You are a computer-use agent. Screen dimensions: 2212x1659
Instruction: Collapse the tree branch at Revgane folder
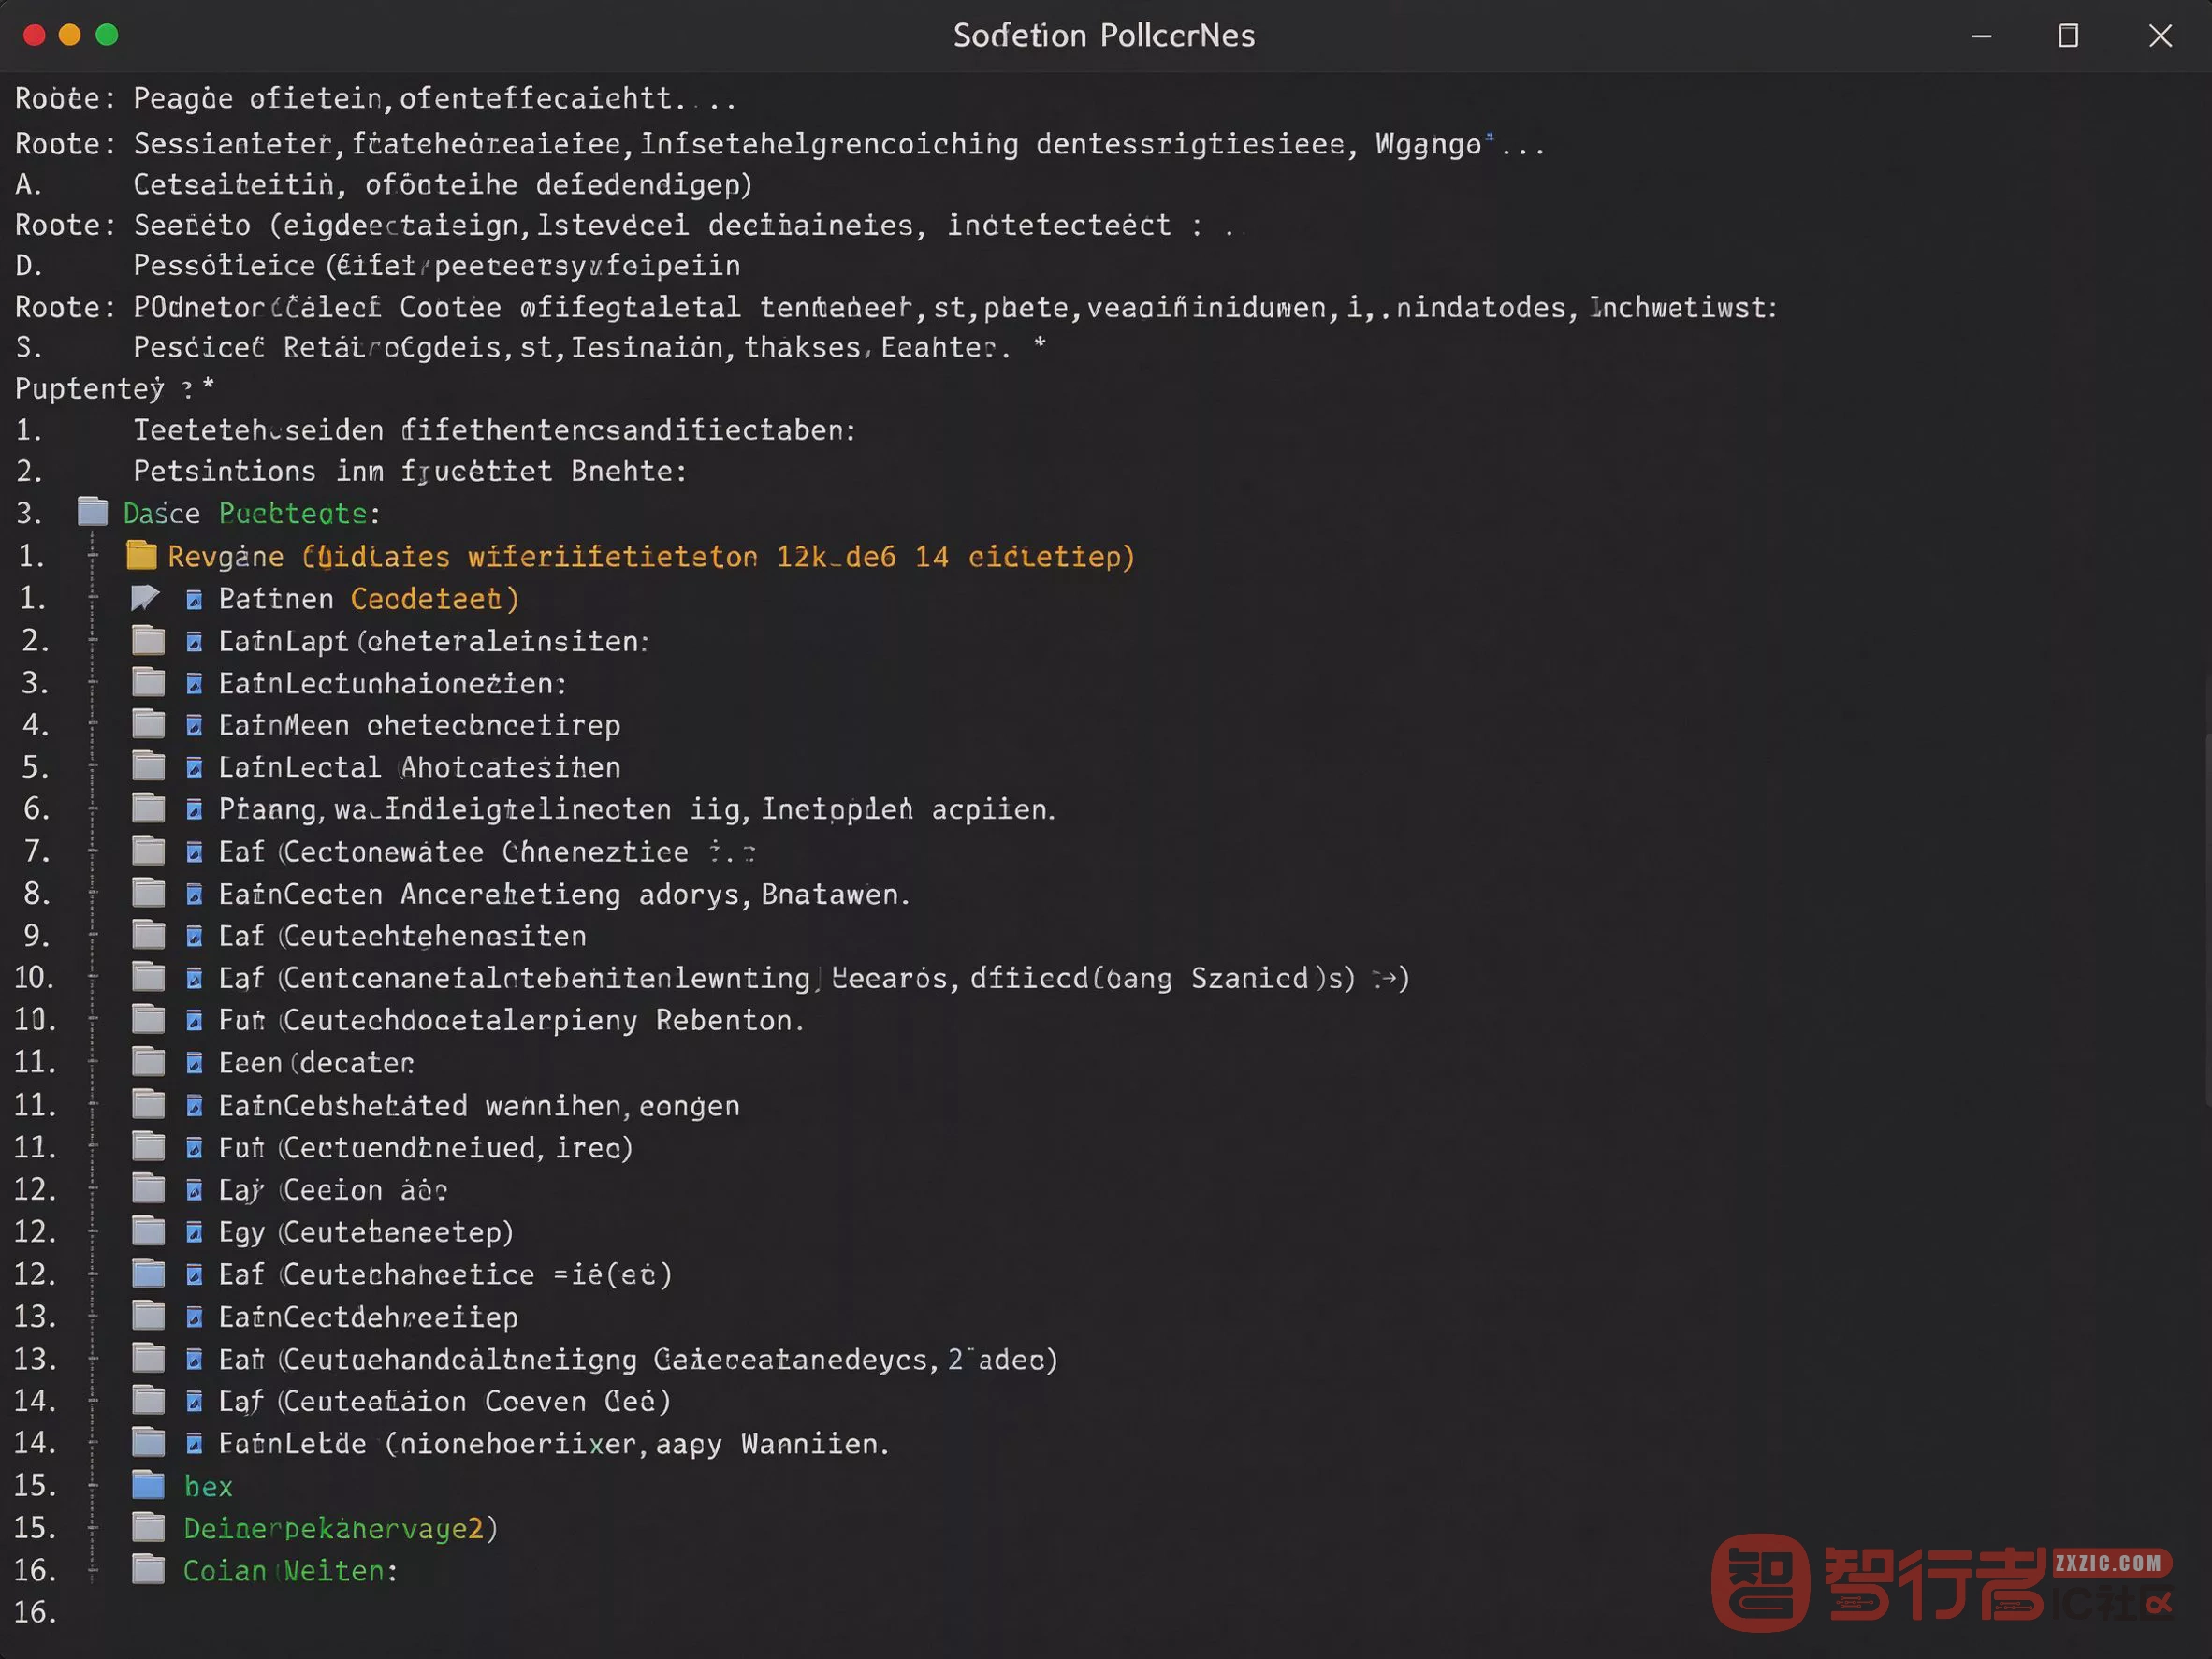pyautogui.click(x=93, y=555)
